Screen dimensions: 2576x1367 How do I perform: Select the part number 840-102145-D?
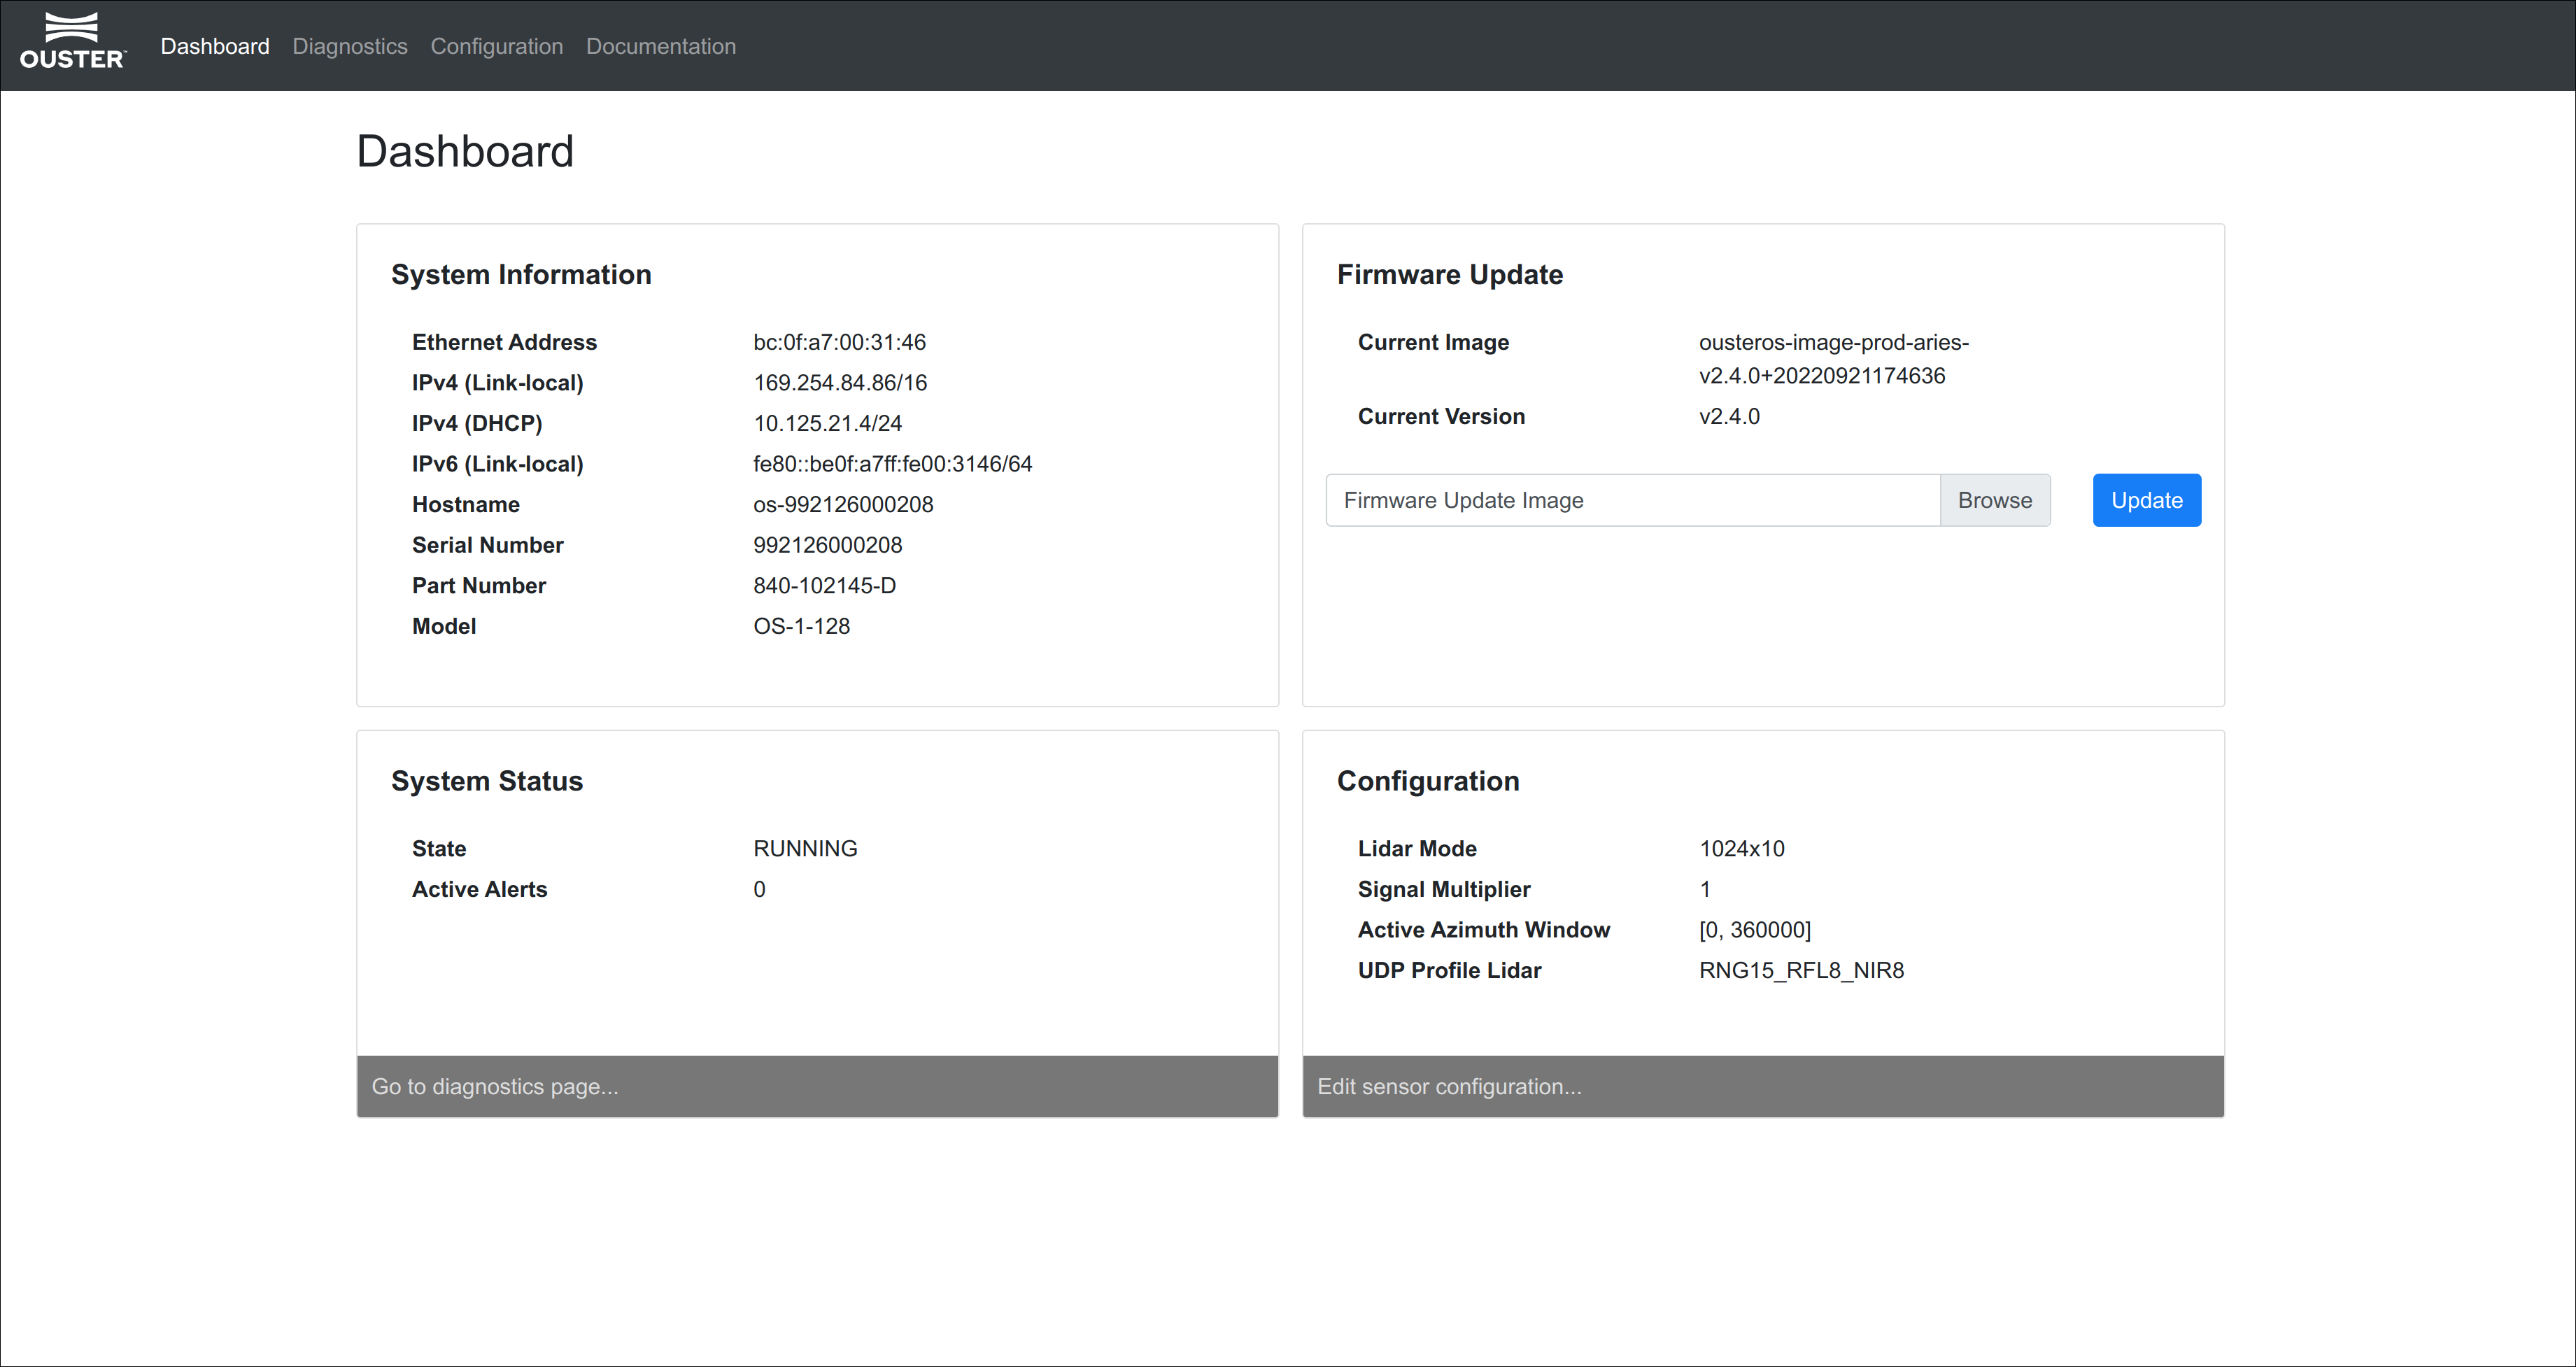coord(824,586)
